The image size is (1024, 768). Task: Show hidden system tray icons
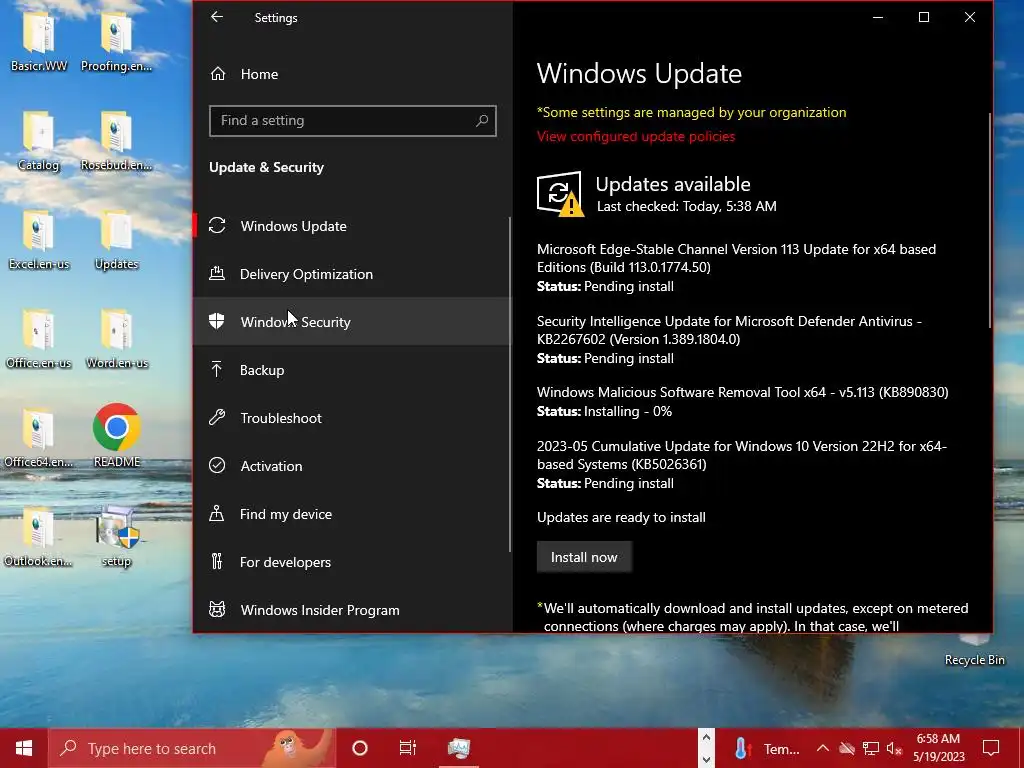click(x=823, y=748)
